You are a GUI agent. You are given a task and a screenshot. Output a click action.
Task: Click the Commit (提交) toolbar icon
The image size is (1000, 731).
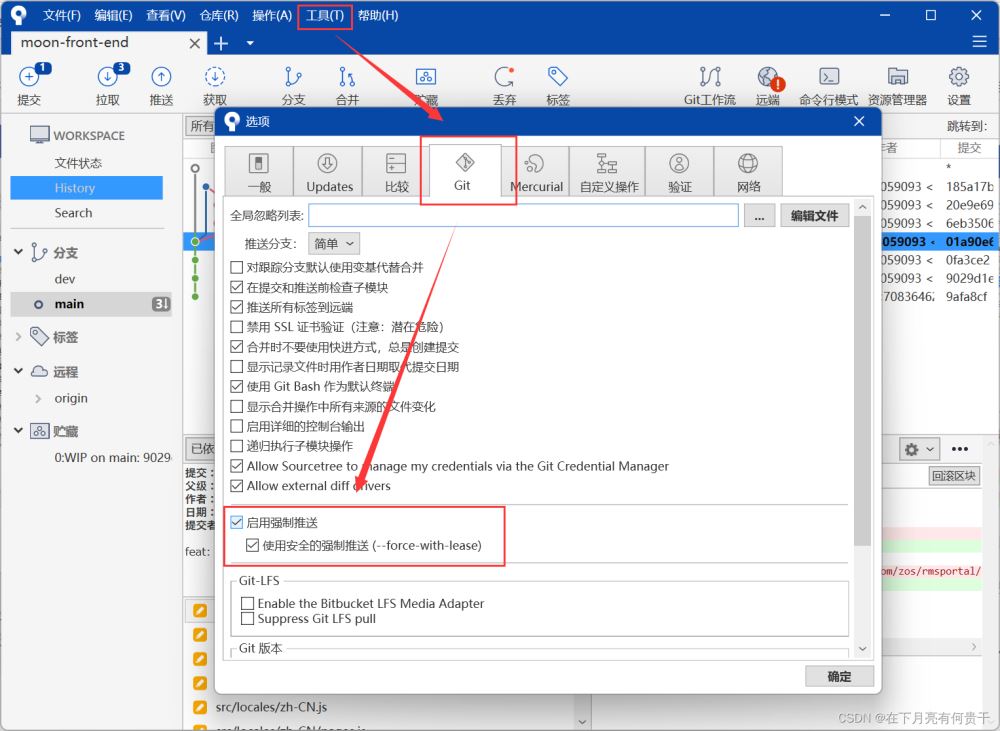pyautogui.click(x=29, y=77)
